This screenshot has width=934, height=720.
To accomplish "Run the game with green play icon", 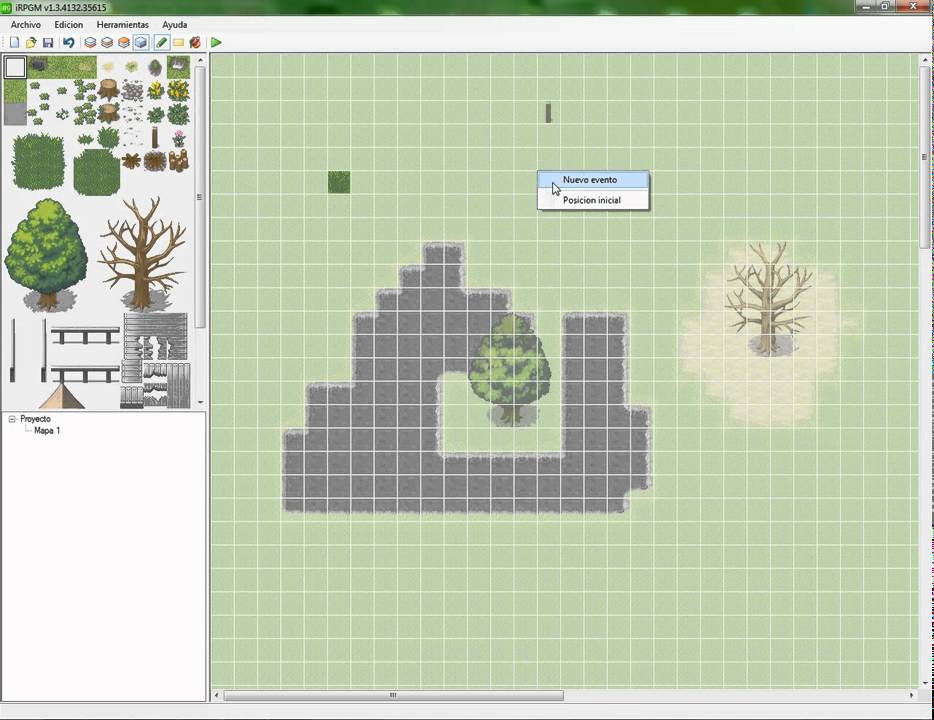I will pos(216,43).
